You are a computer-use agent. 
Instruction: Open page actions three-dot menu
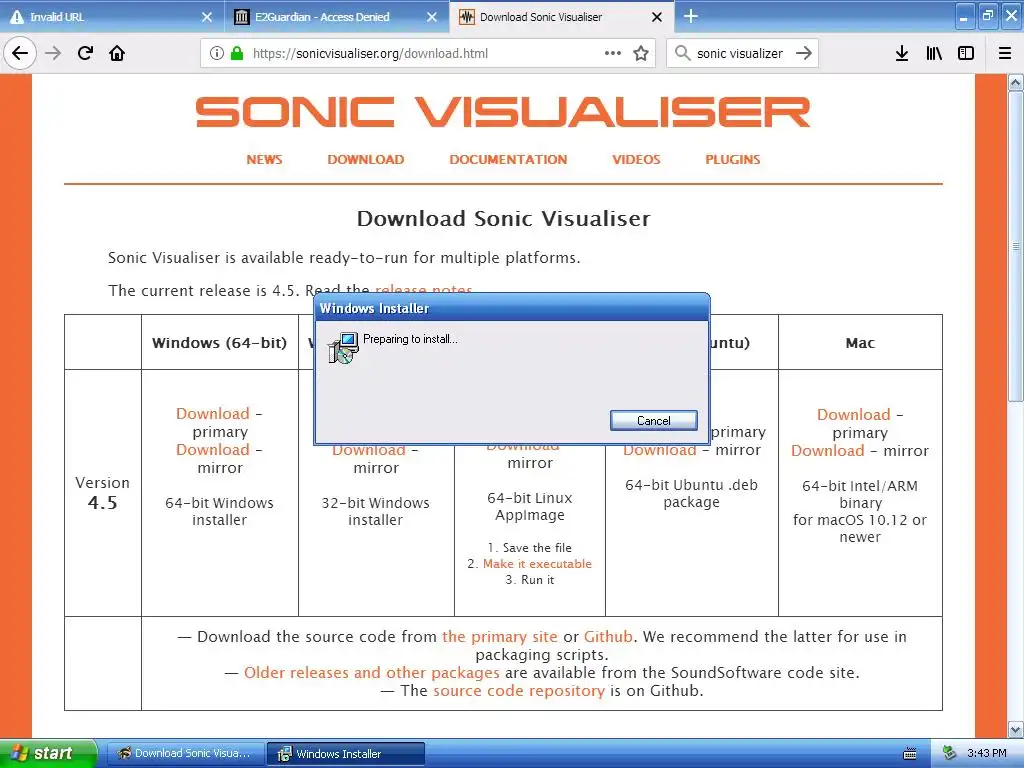click(x=613, y=53)
